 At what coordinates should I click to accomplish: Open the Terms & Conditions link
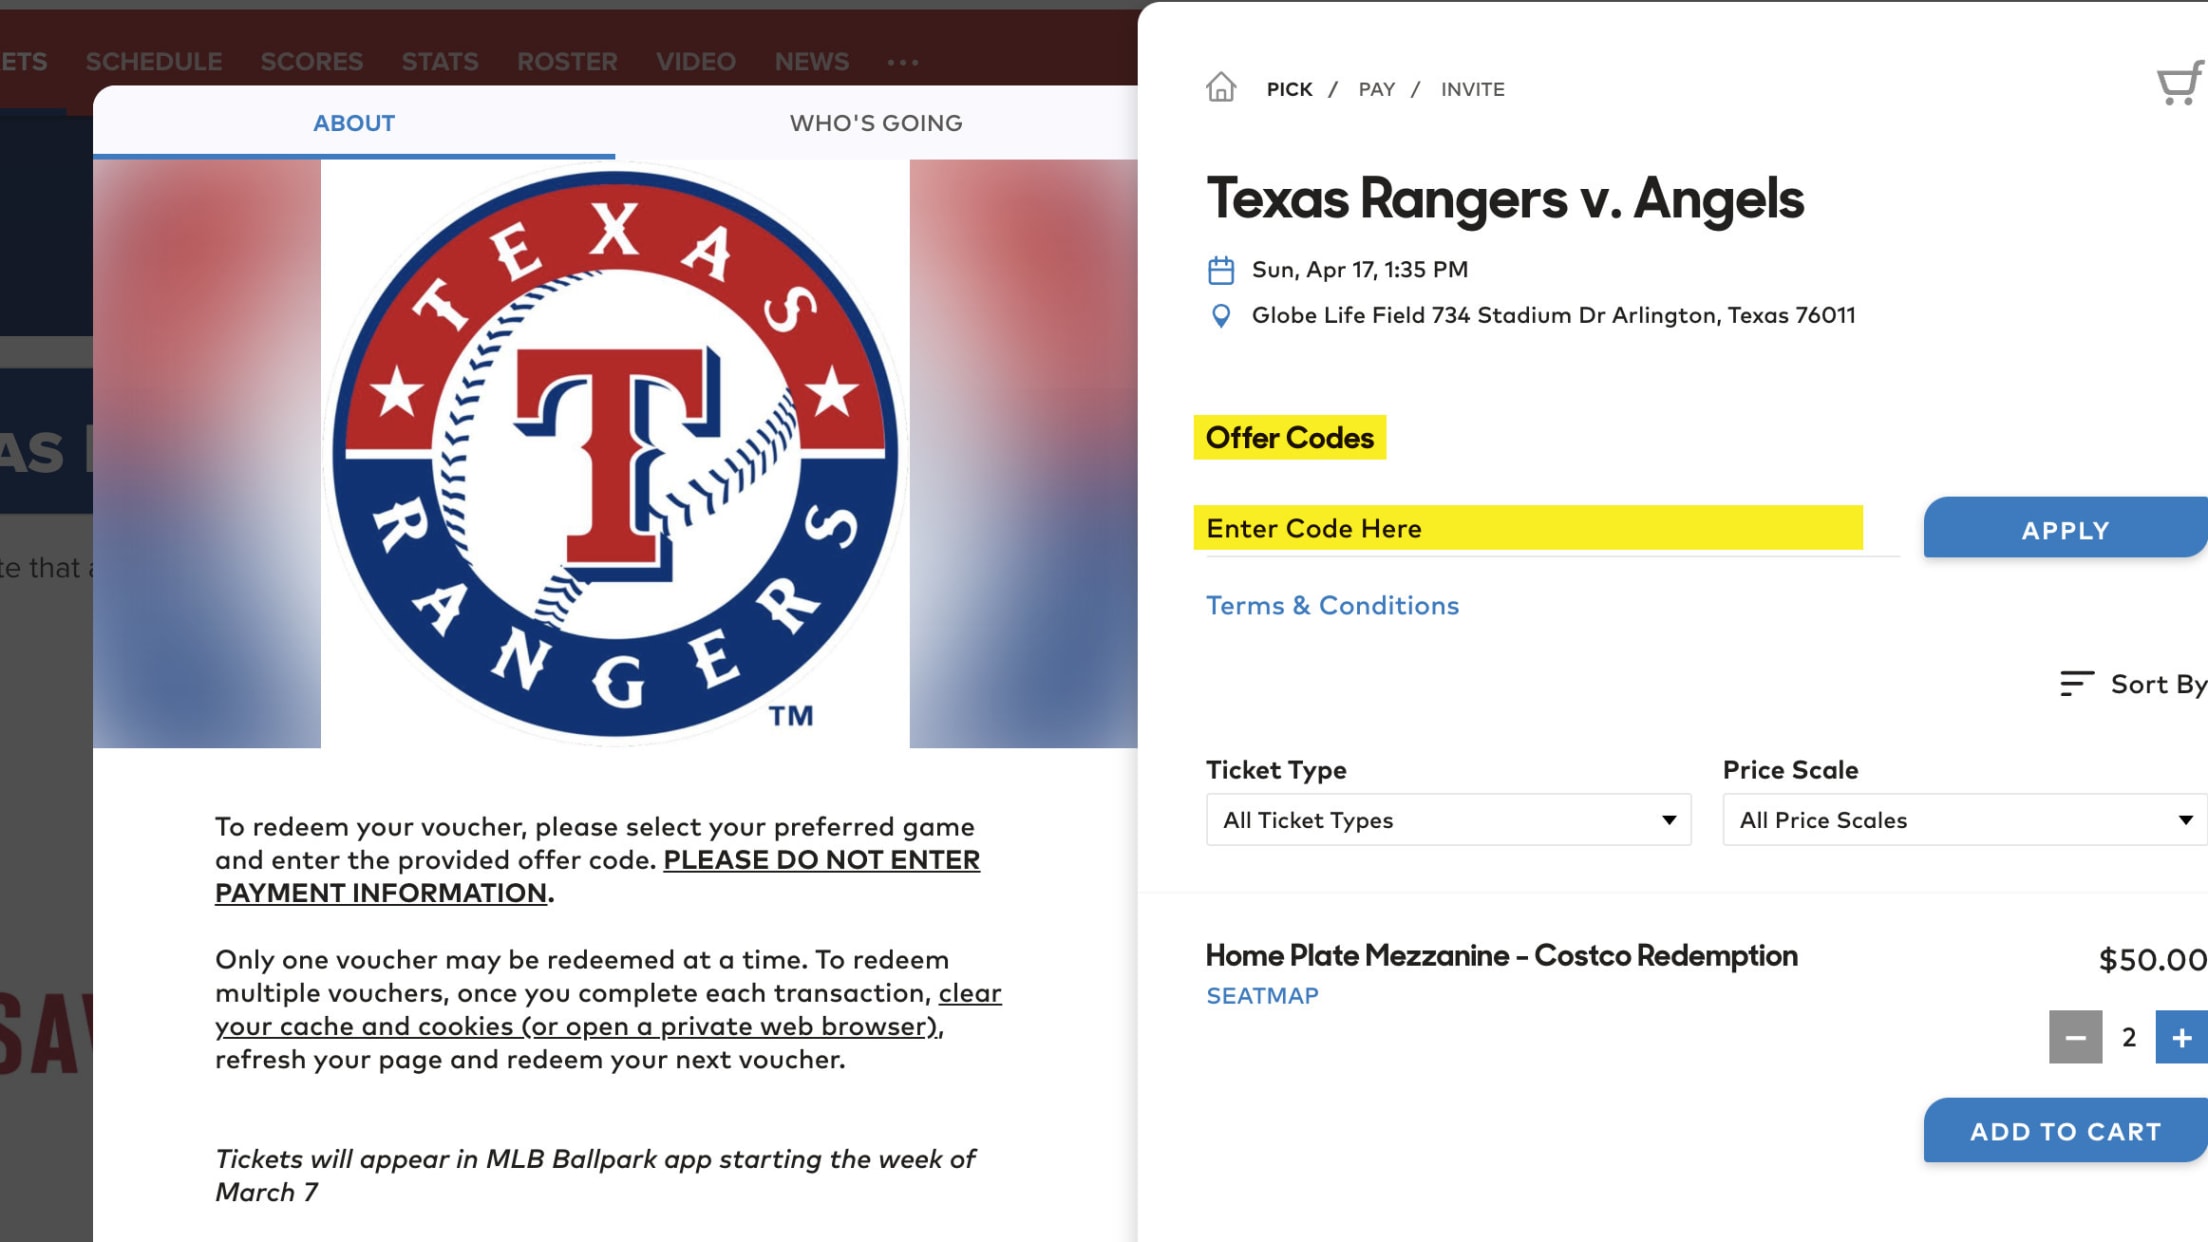click(x=1332, y=606)
